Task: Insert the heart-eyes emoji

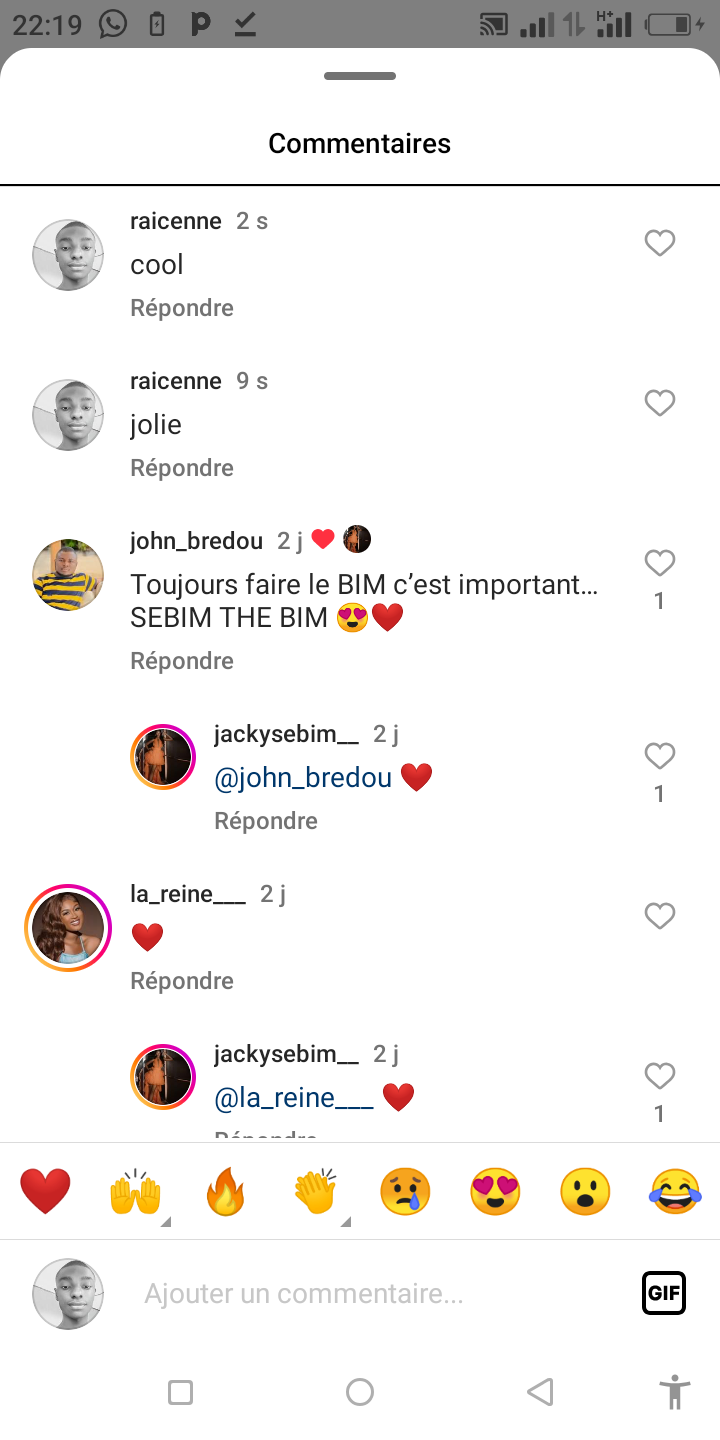Action: (x=495, y=1192)
